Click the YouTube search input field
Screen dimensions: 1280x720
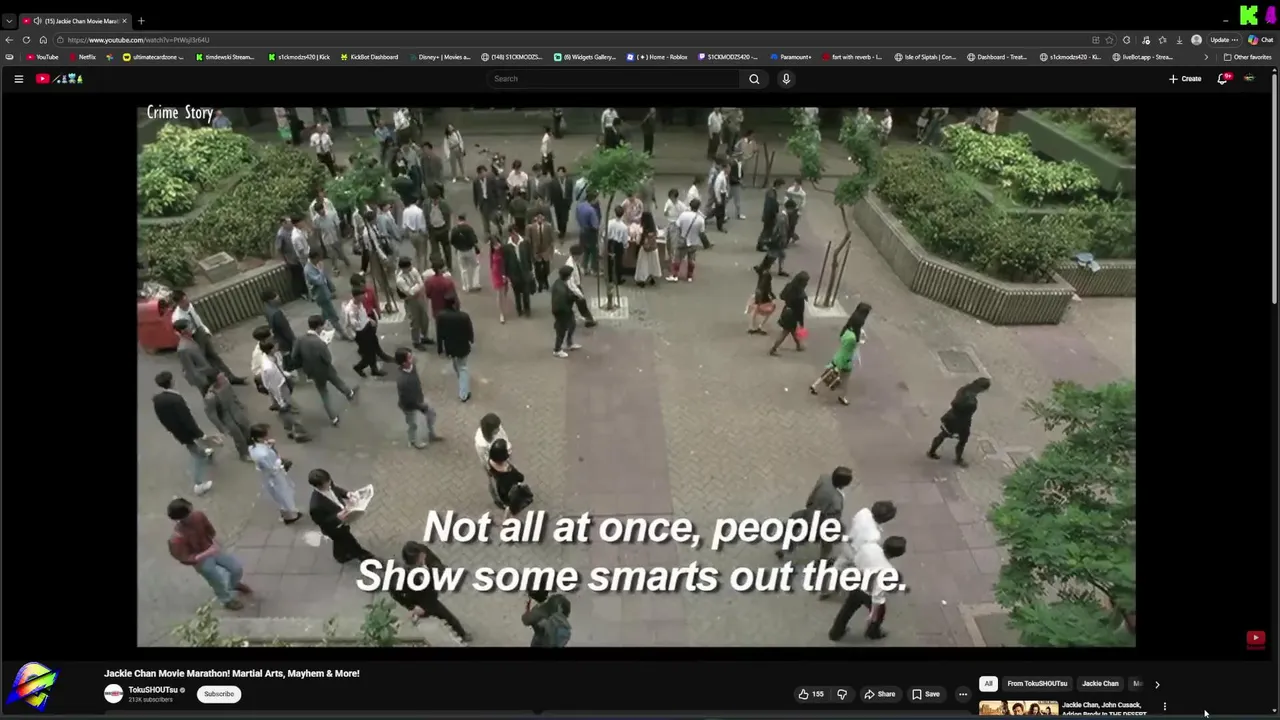(x=614, y=79)
